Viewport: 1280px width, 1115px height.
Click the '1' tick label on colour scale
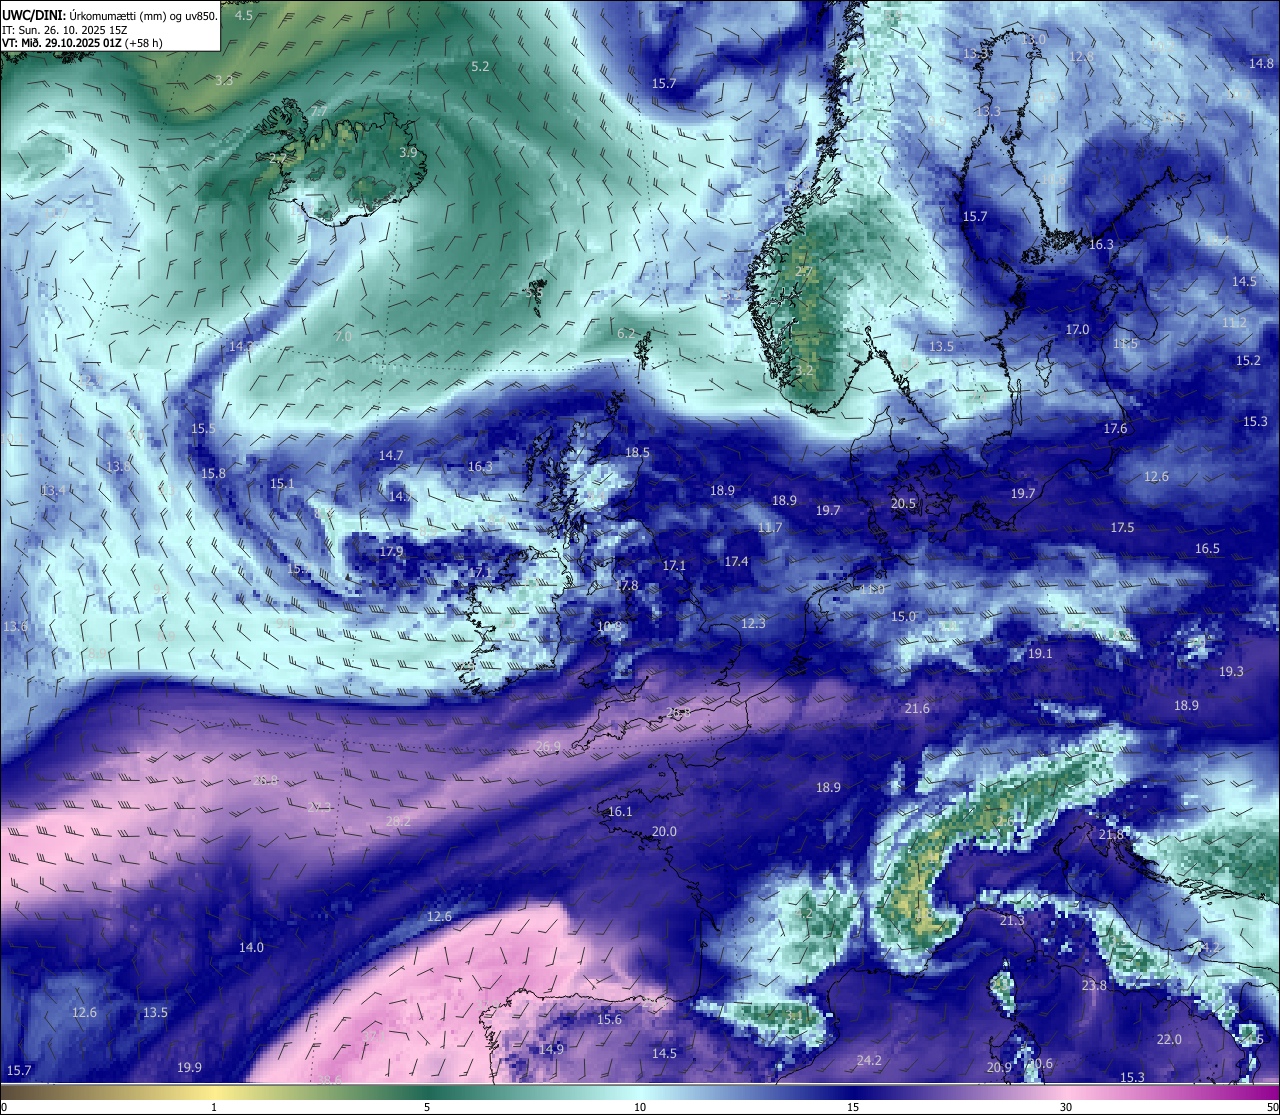point(214,1107)
